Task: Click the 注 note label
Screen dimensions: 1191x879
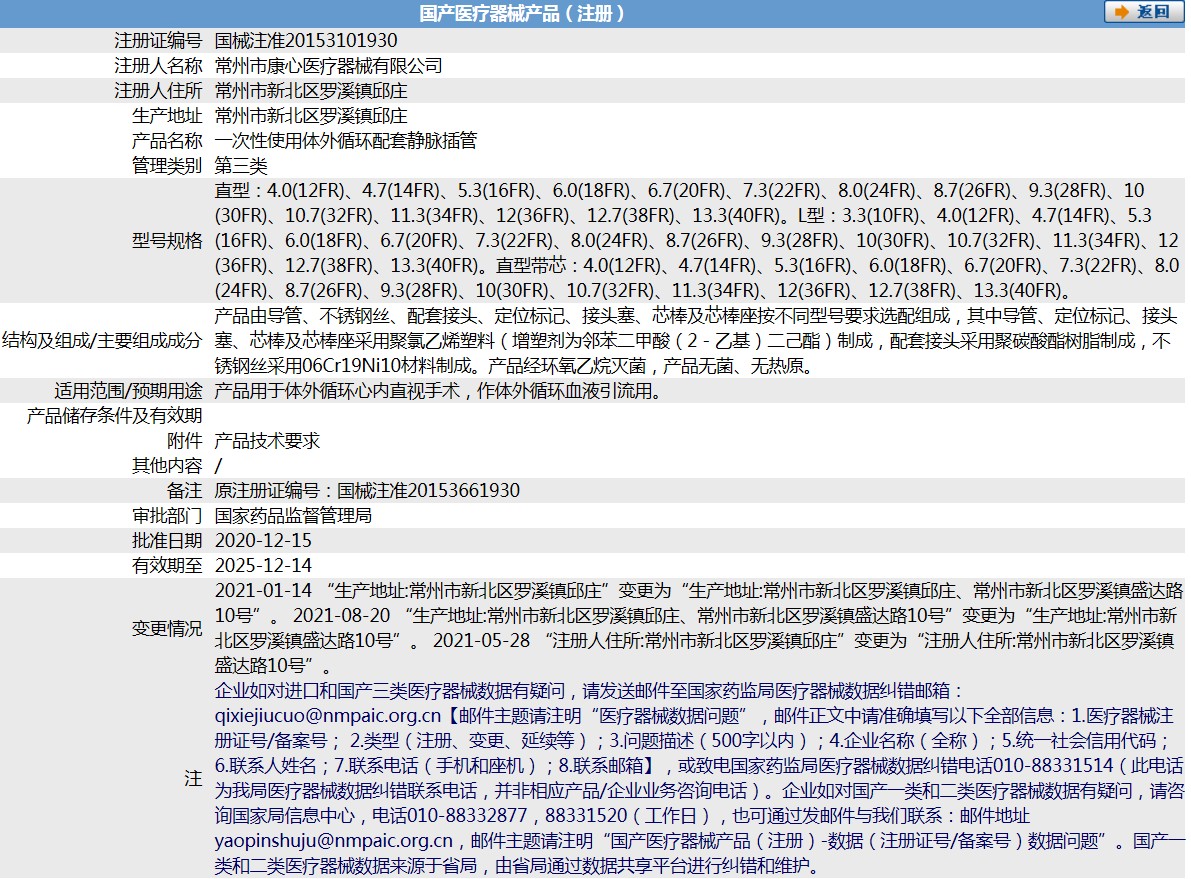Action: [193, 778]
